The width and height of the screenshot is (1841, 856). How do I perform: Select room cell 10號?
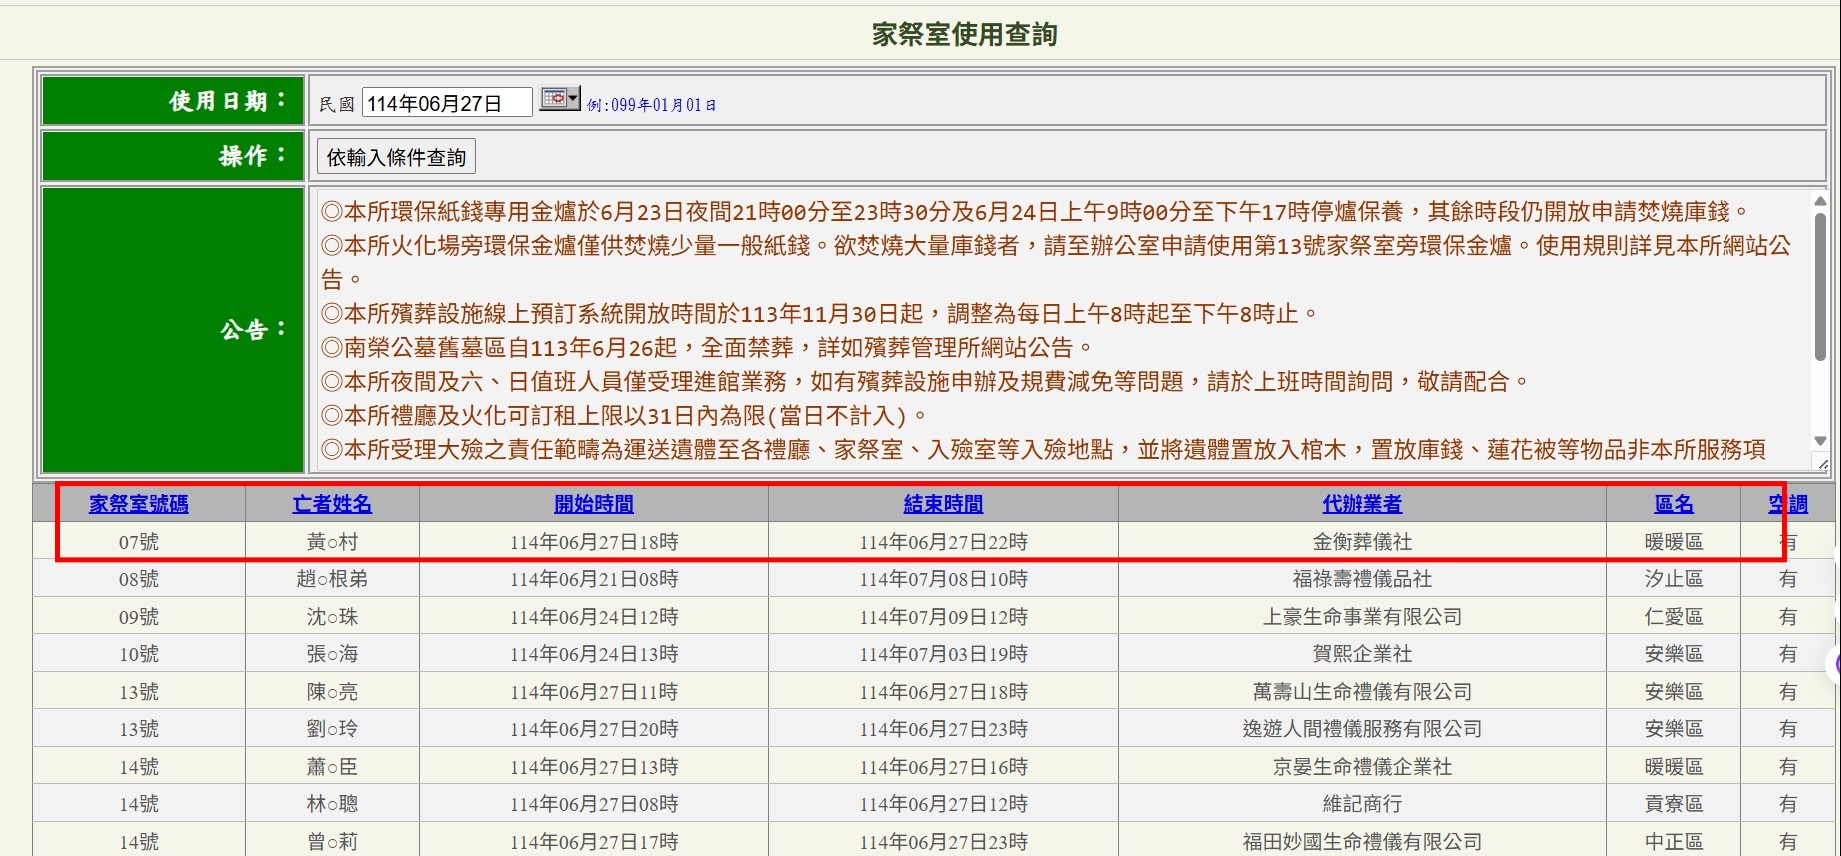pyautogui.click(x=139, y=654)
